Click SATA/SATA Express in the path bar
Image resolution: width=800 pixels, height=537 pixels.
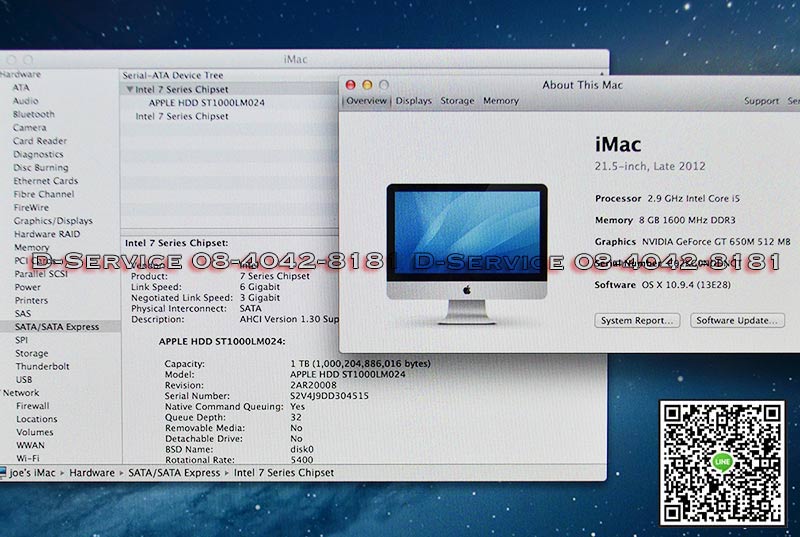coord(174,473)
